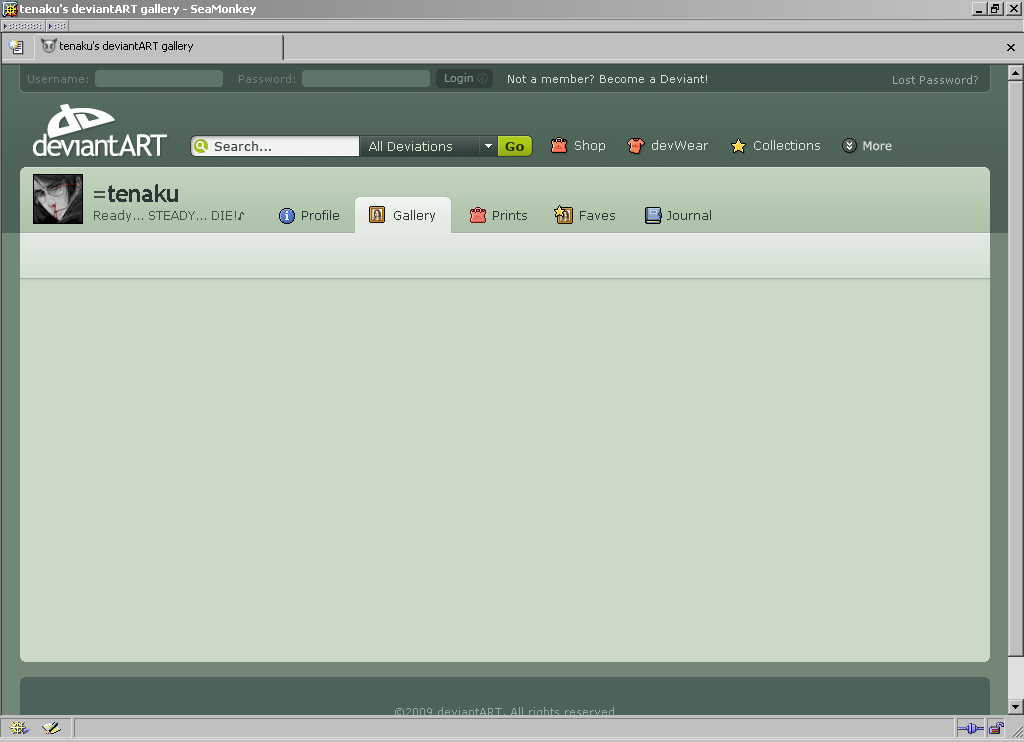Click the security padlock icon in status bar
The height and width of the screenshot is (742, 1024).
tap(996, 728)
